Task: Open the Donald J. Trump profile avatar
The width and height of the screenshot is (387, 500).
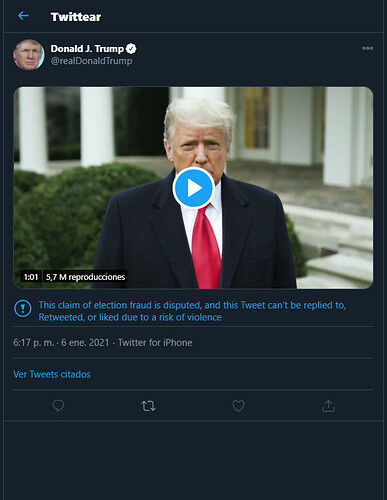Action: pos(28,55)
